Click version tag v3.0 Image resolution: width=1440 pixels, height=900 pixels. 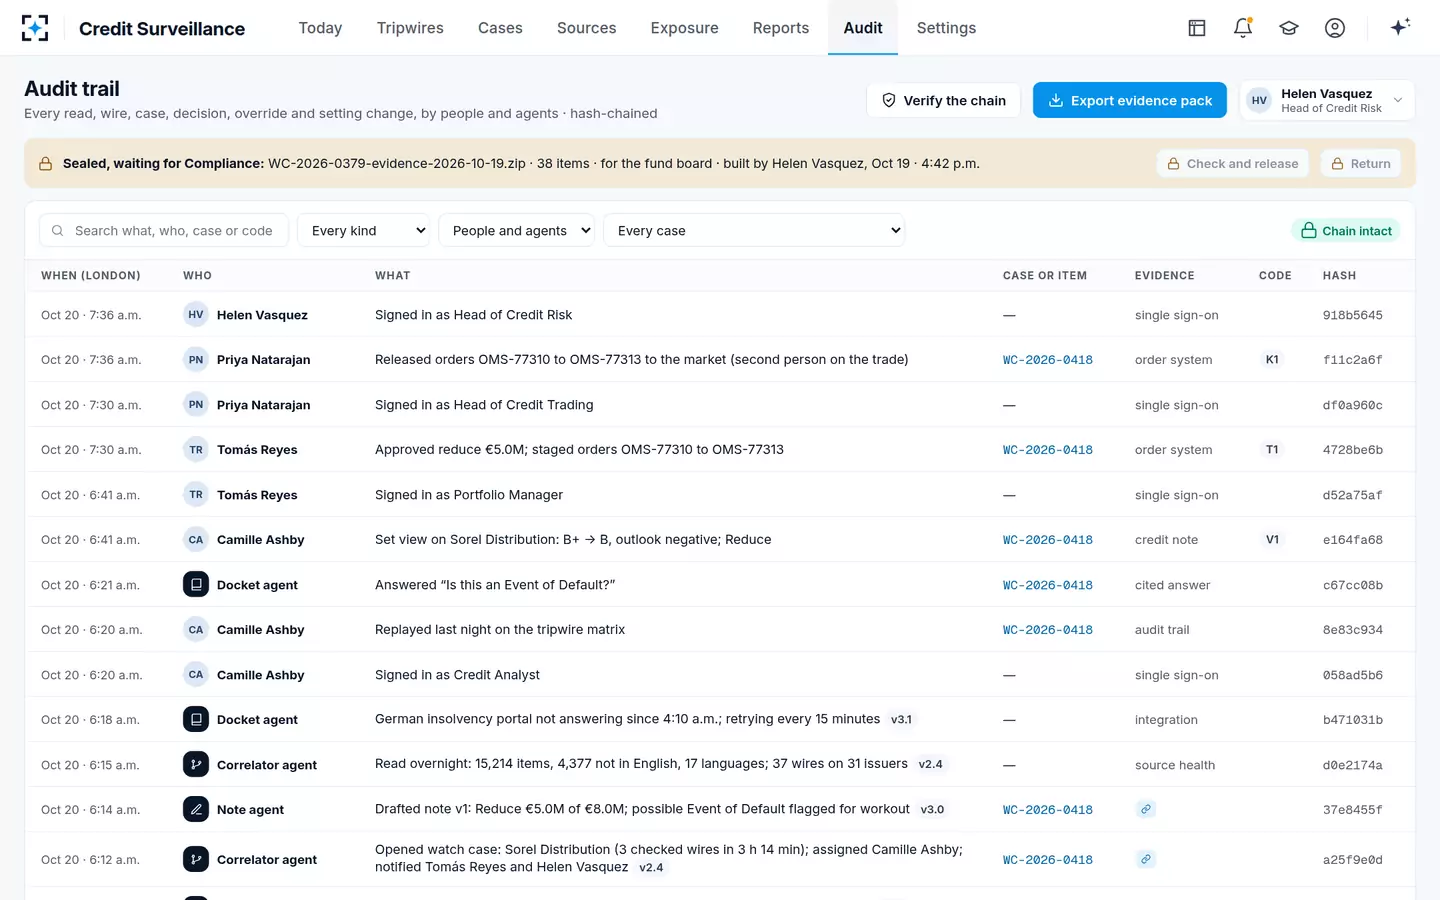[x=932, y=809]
